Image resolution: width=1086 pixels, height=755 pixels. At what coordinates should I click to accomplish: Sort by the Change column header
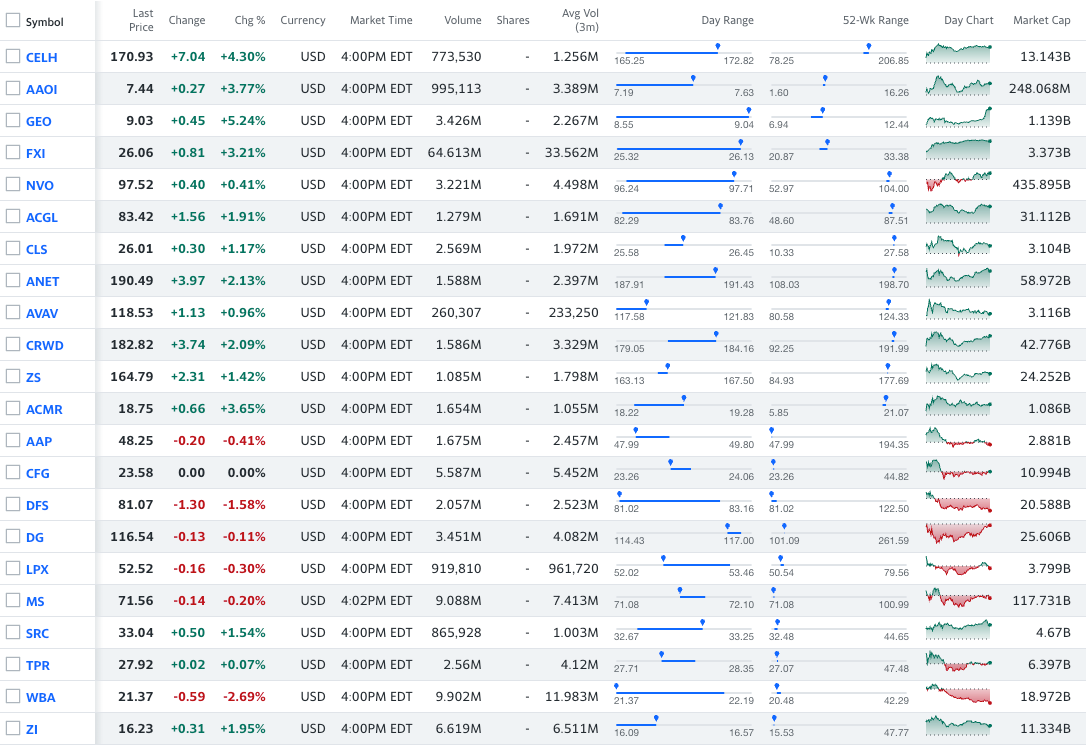pos(187,20)
